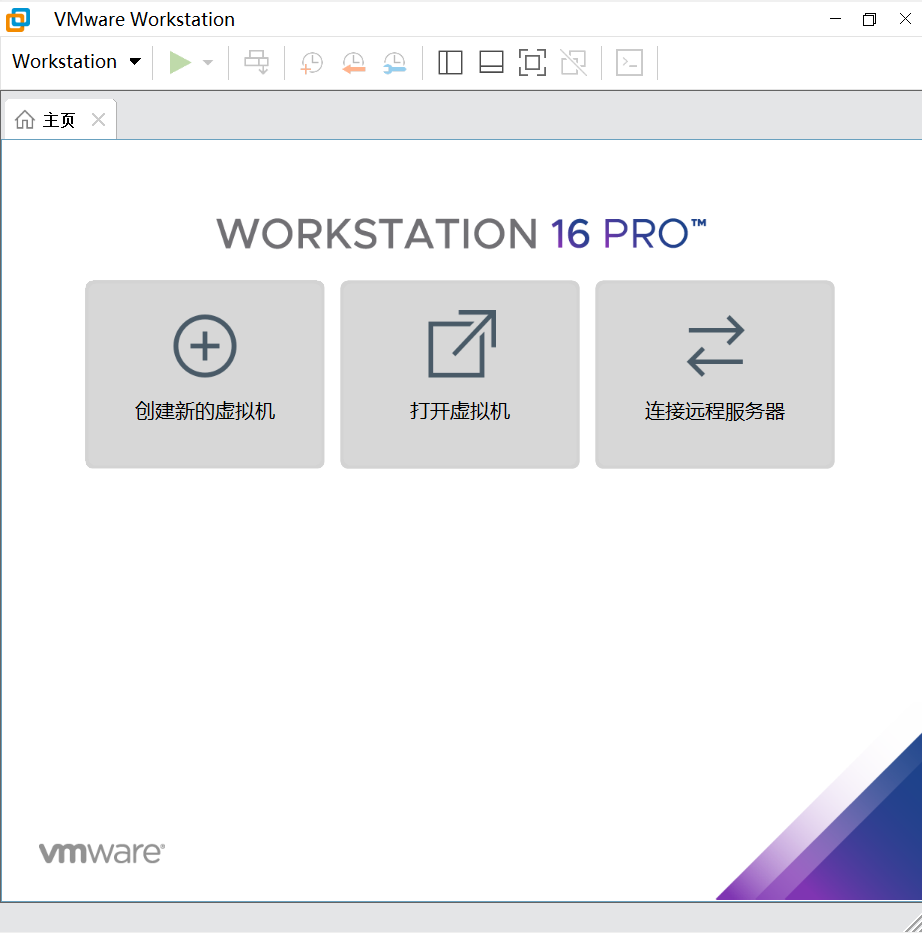Take a snapshot of the virtual machine

[x=312, y=62]
